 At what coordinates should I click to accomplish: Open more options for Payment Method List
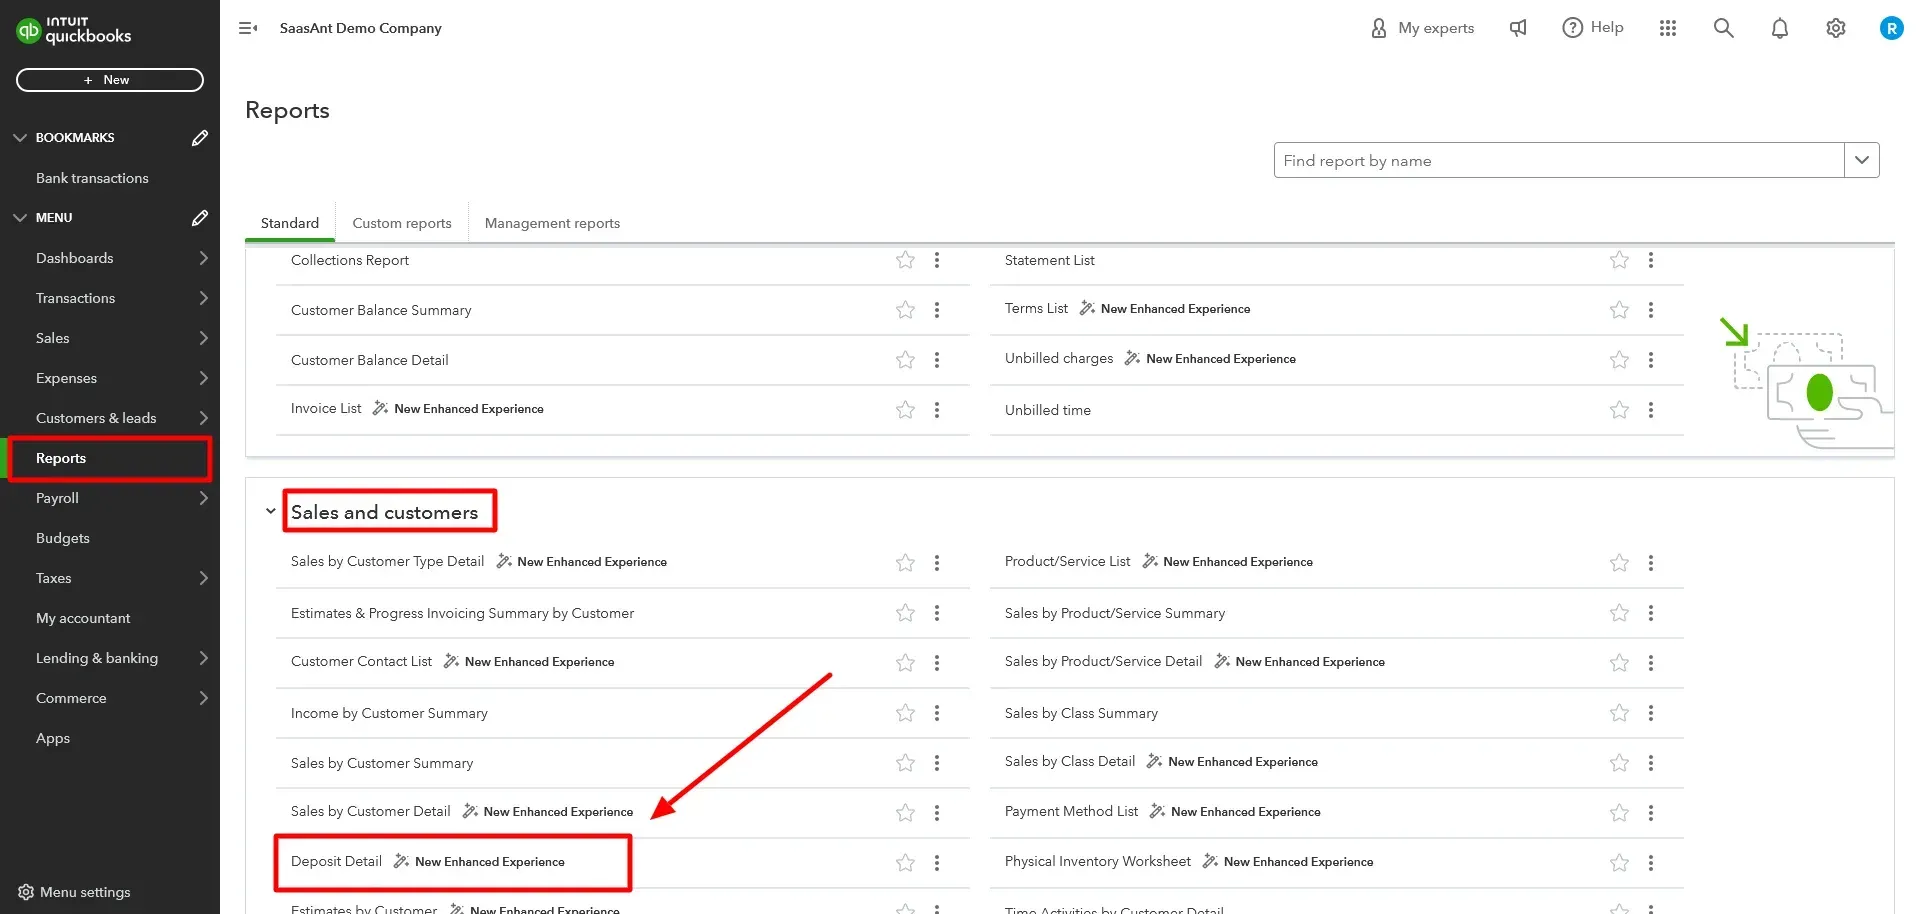(1651, 813)
